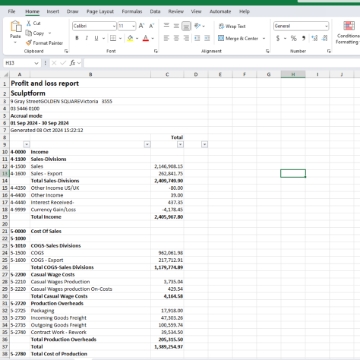Click the Middle Align icon
The image size is (360, 360).
pyautogui.click(x=176, y=26)
